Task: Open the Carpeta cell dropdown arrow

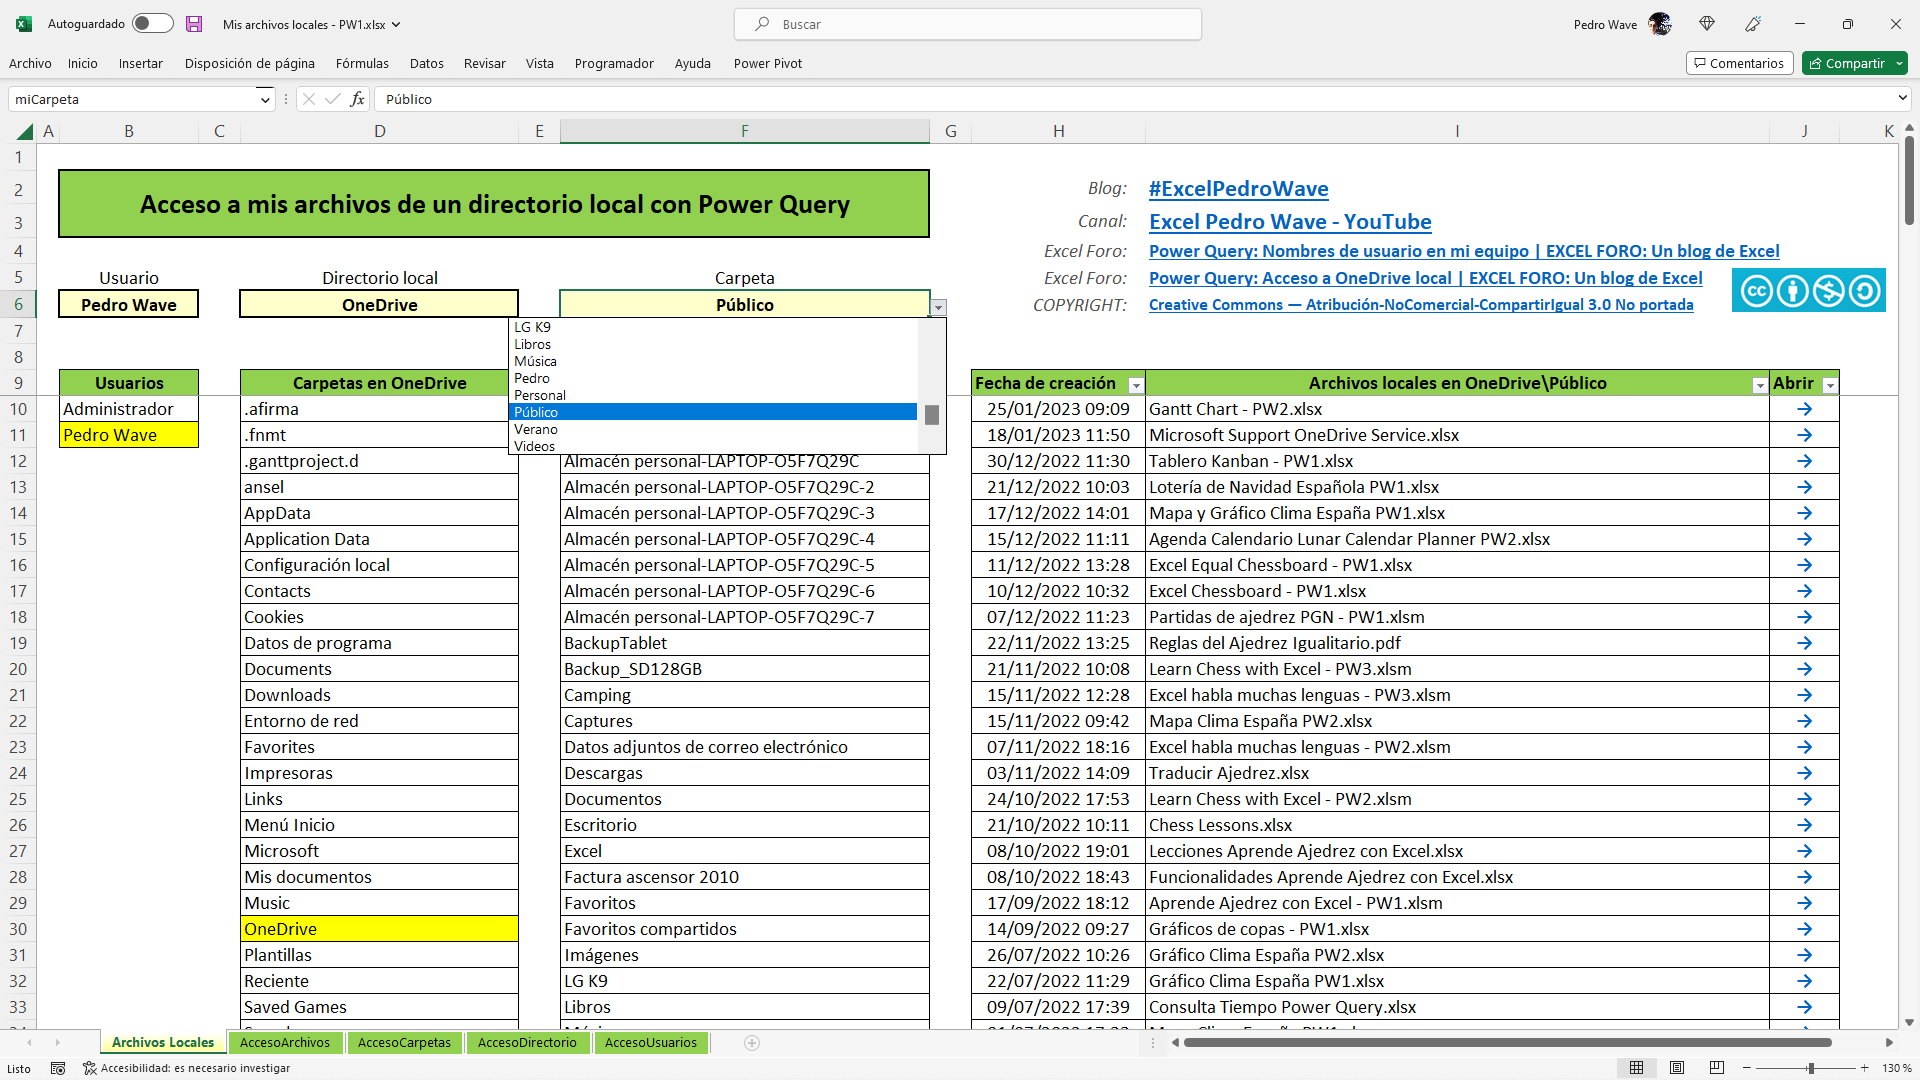Action: (938, 307)
